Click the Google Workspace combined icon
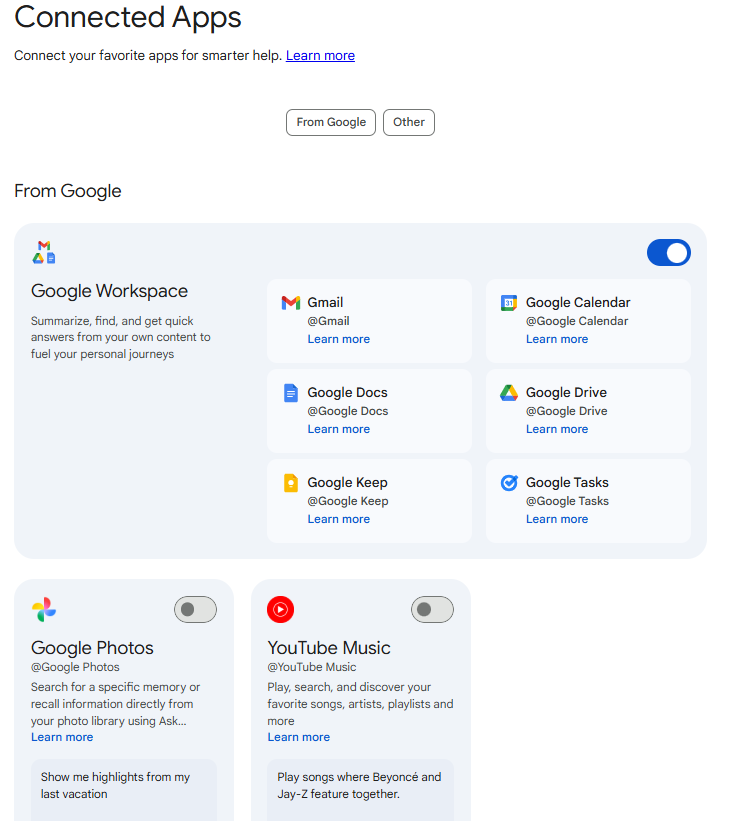Viewport: 740px width, 821px height. (x=44, y=252)
